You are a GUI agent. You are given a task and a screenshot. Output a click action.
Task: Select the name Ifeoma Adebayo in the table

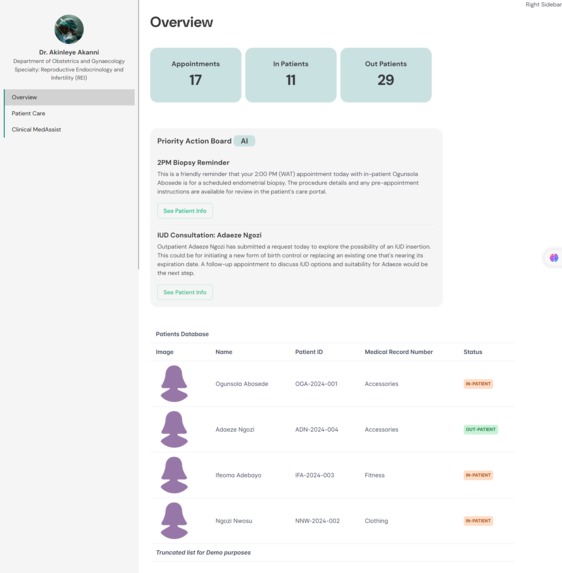point(238,475)
